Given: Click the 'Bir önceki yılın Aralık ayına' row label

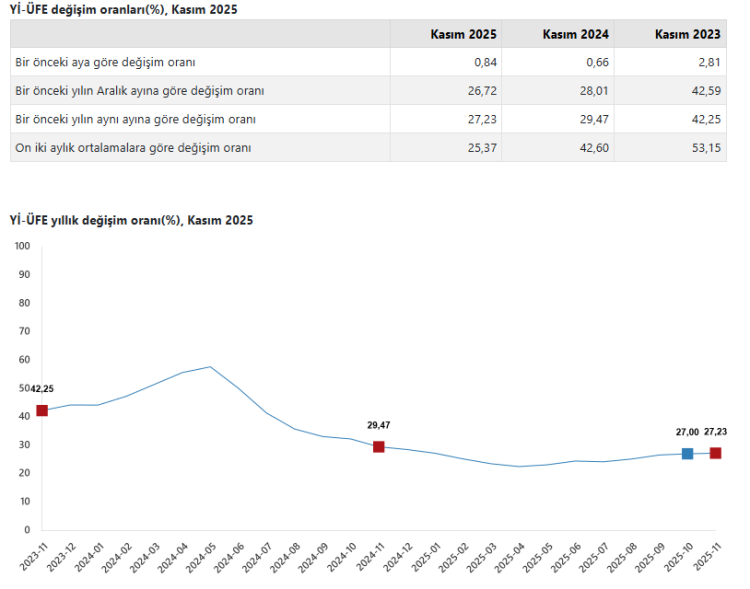Looking at the screenshot, I should coord(140,90).
